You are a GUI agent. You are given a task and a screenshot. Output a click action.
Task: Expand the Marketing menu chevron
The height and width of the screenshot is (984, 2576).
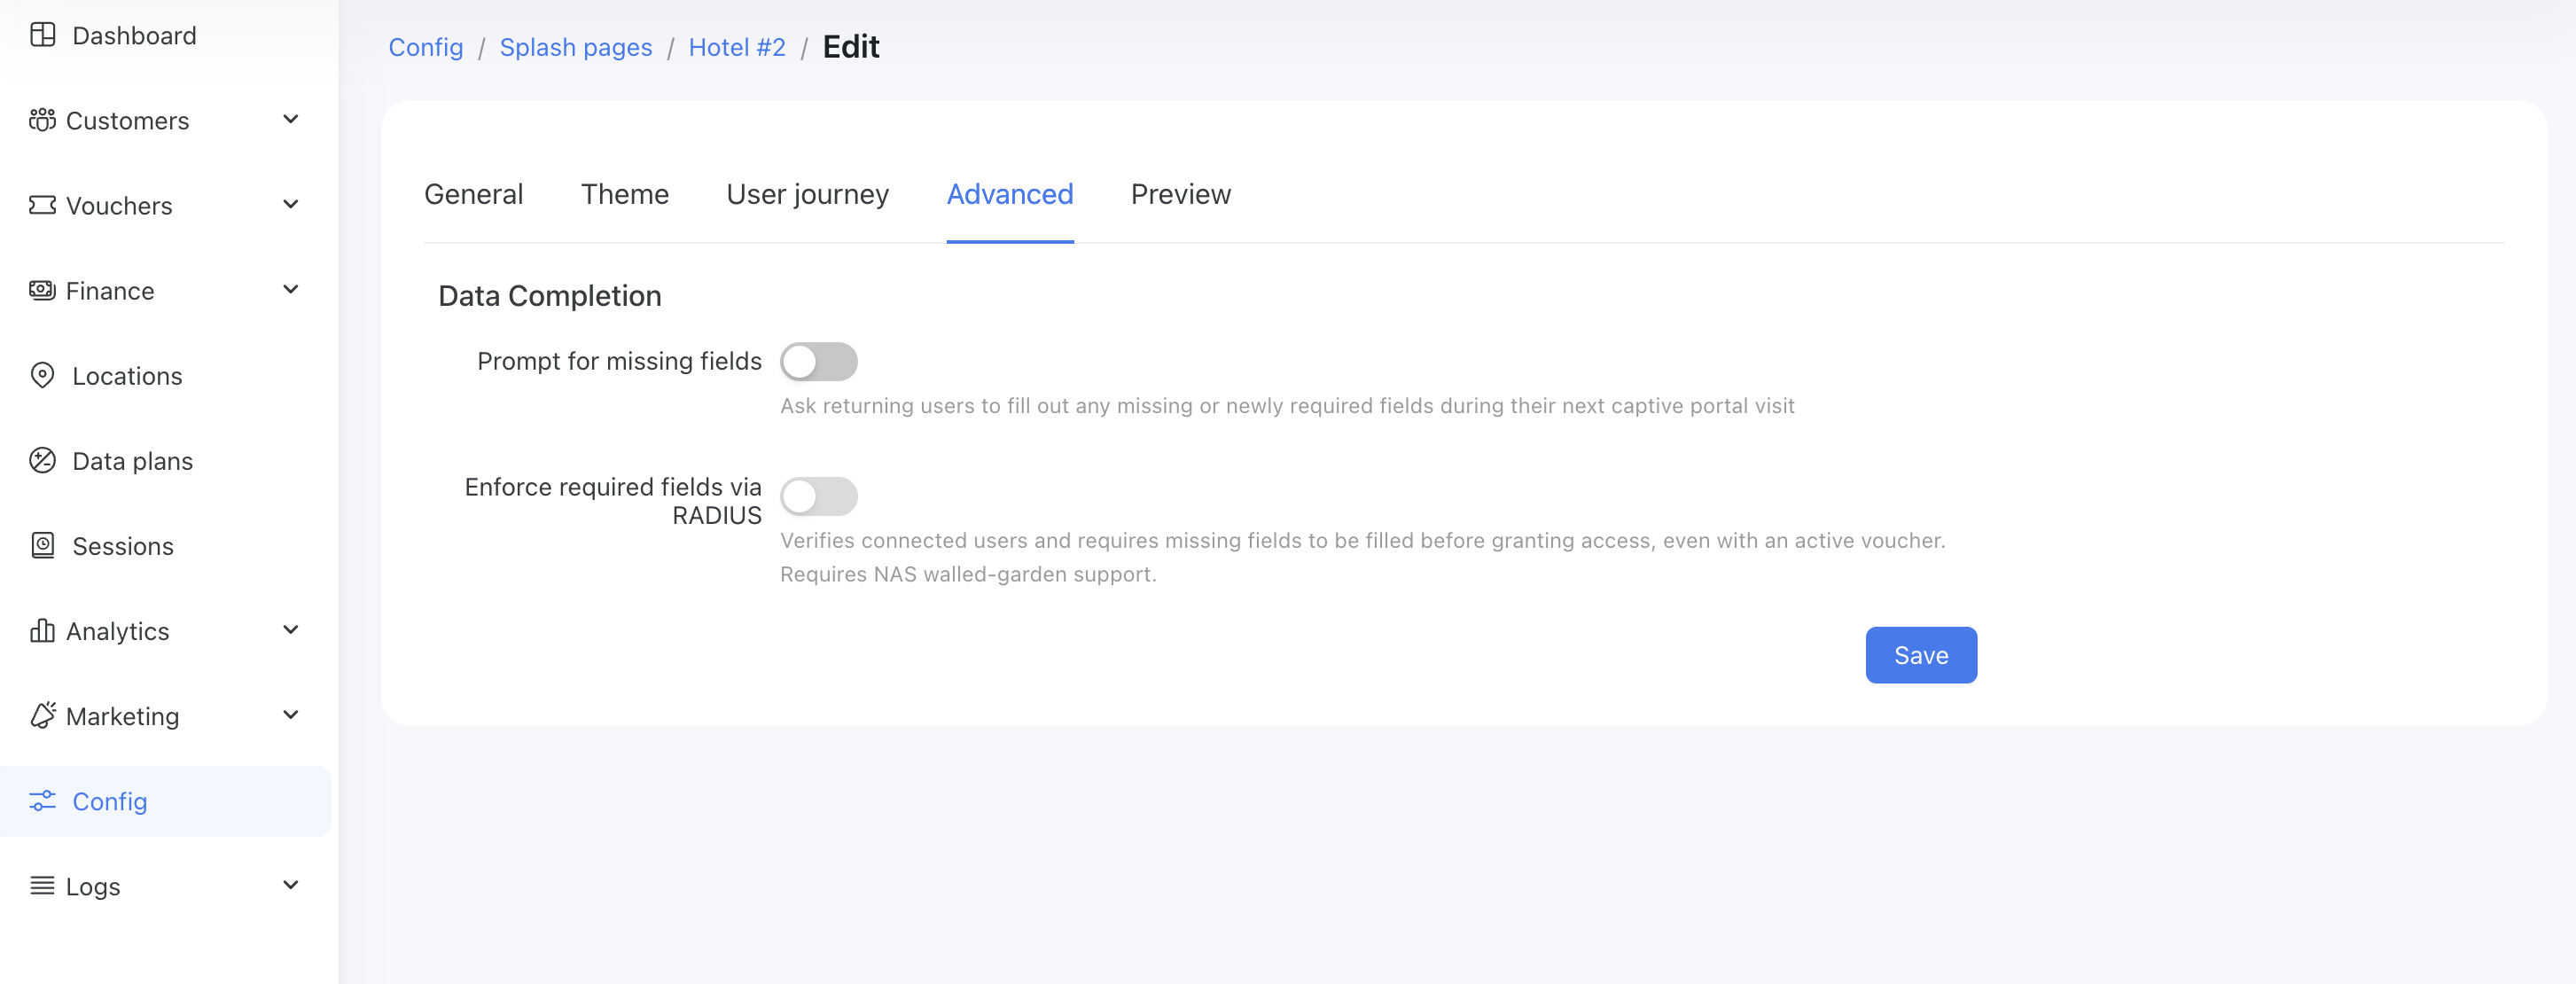[x=290, y=715]
